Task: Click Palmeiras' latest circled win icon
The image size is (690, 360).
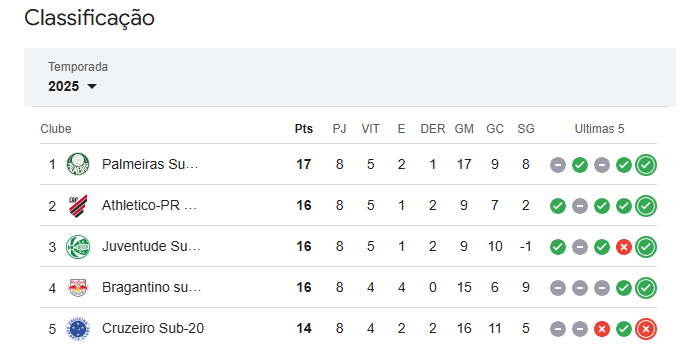Action: tap(646, 165)
